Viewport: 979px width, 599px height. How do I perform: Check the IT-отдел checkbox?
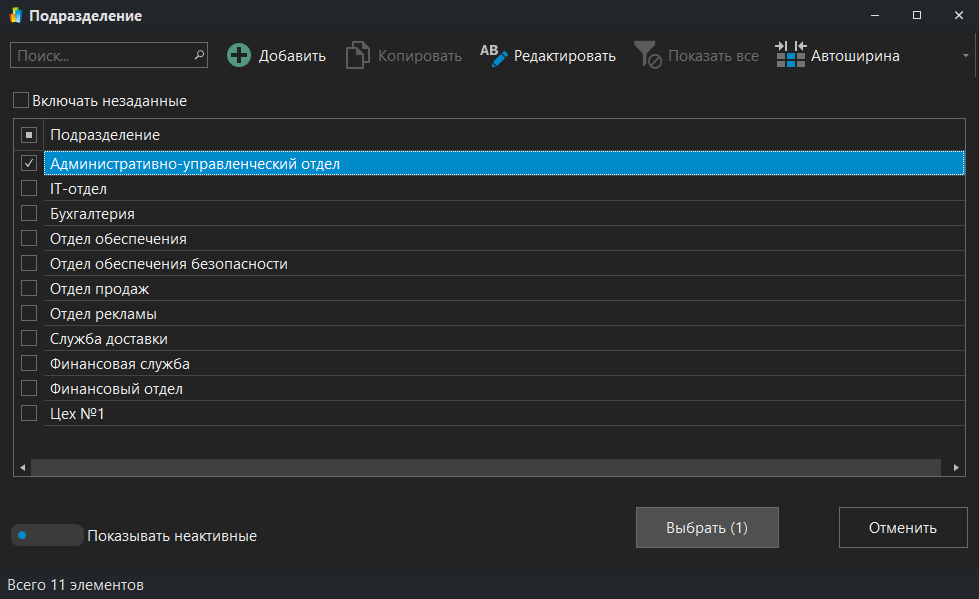(29, 188)
